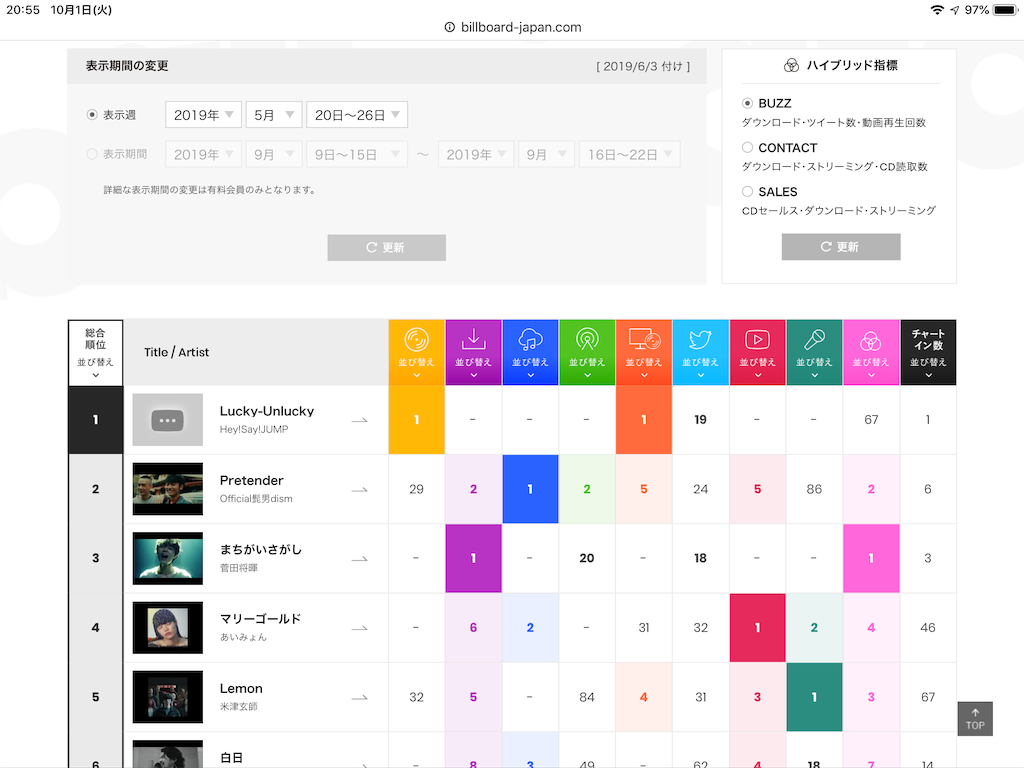Sort by the orange PC look-up icon column
1024x768 pixels.
(x=644, y=352)
